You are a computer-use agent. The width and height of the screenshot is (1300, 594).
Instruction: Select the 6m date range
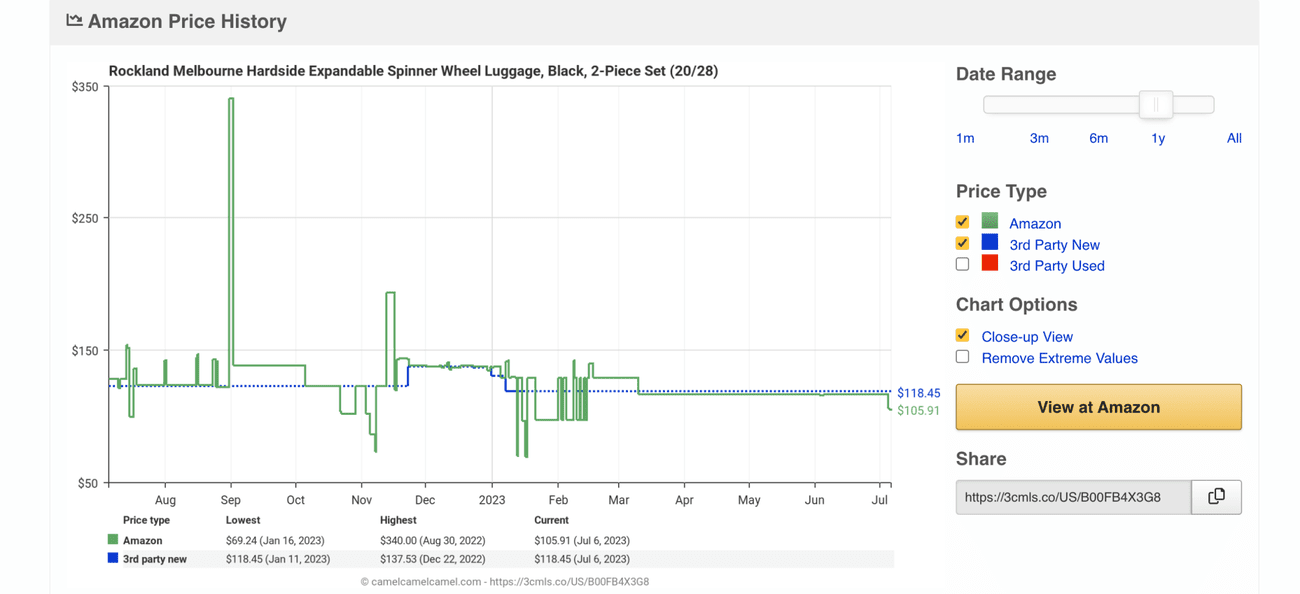(1098, 138)
